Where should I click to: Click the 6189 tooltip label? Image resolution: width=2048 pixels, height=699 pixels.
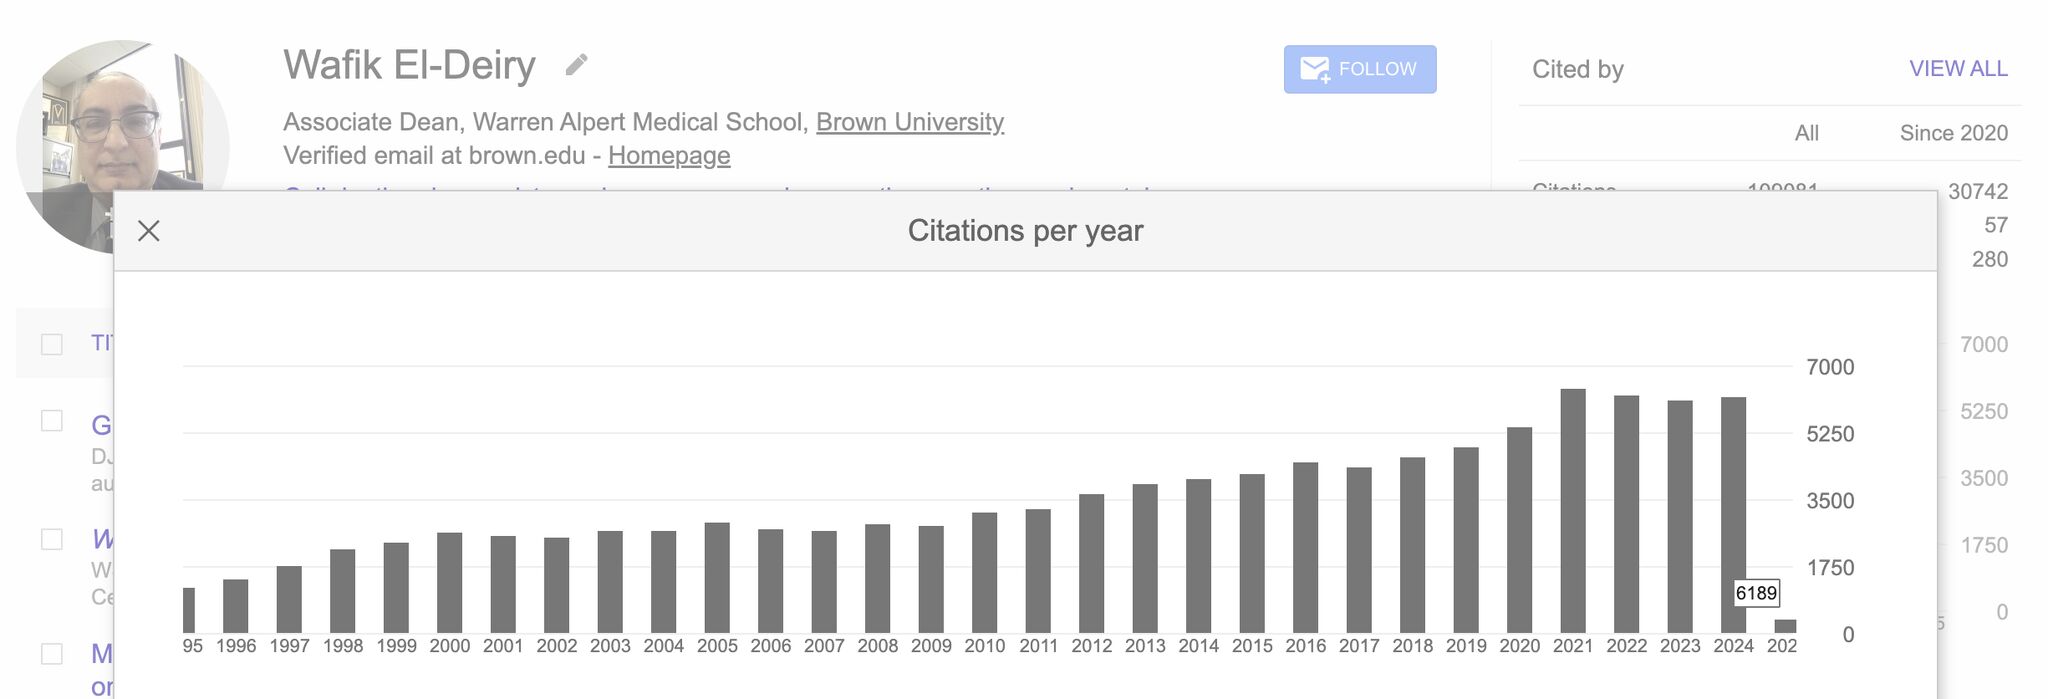tap(1756, 593)
